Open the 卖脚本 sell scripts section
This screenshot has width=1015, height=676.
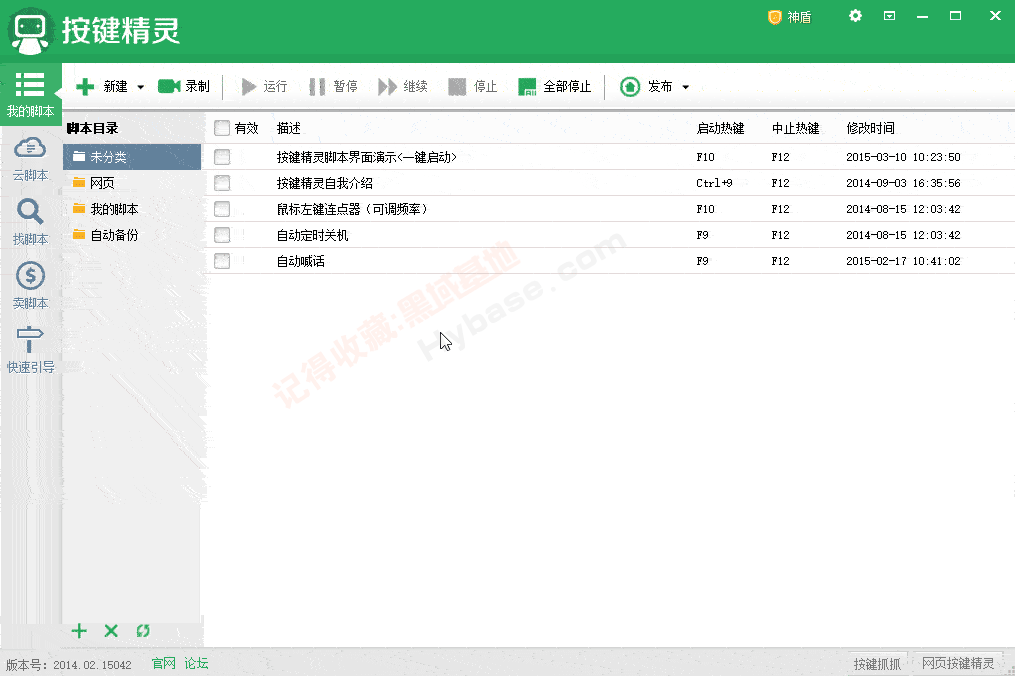click(x=30, y=286)
